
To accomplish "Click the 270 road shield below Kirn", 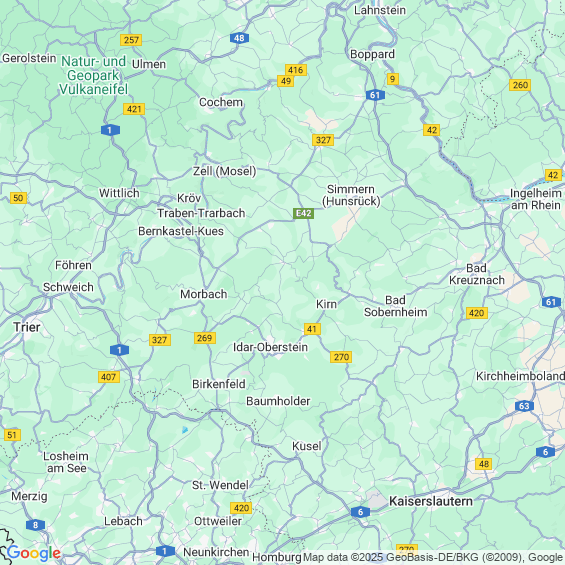I will pos(341,357).
